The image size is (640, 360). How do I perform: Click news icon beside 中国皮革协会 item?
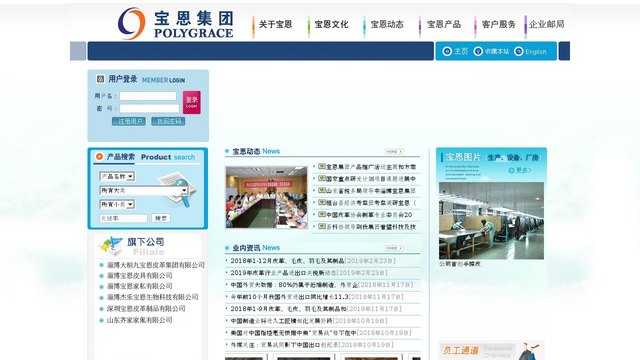pyautogui.click(x=322, y=214)
